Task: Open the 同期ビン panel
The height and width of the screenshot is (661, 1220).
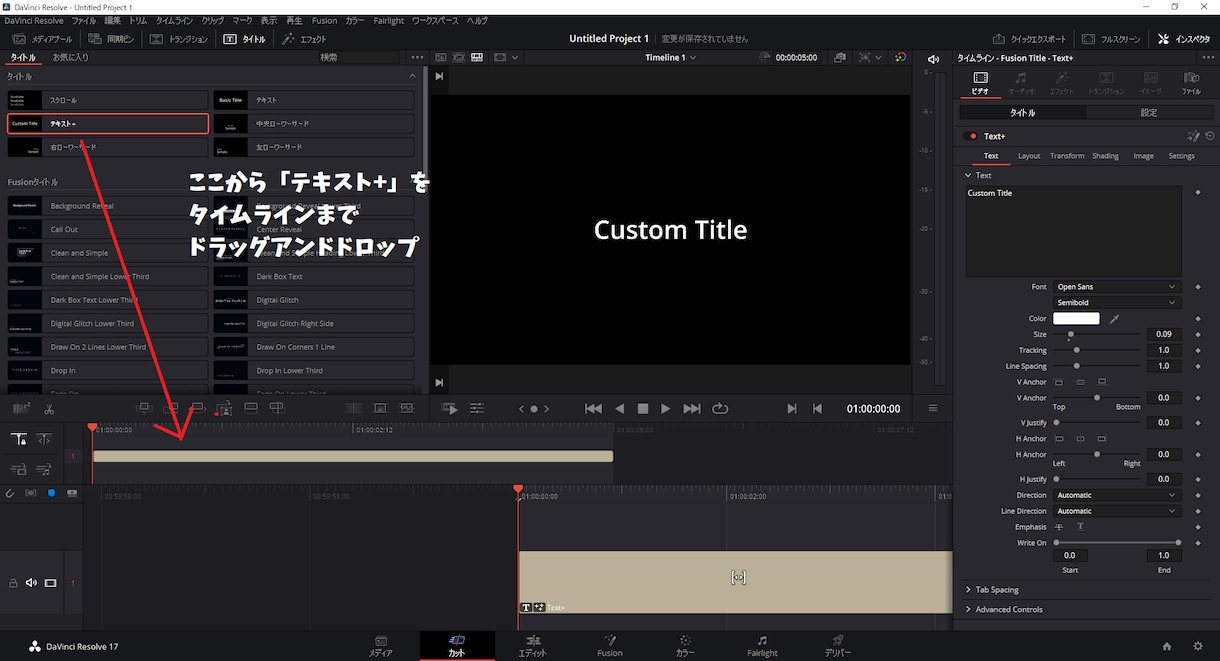Action: [x=111, y=39]
